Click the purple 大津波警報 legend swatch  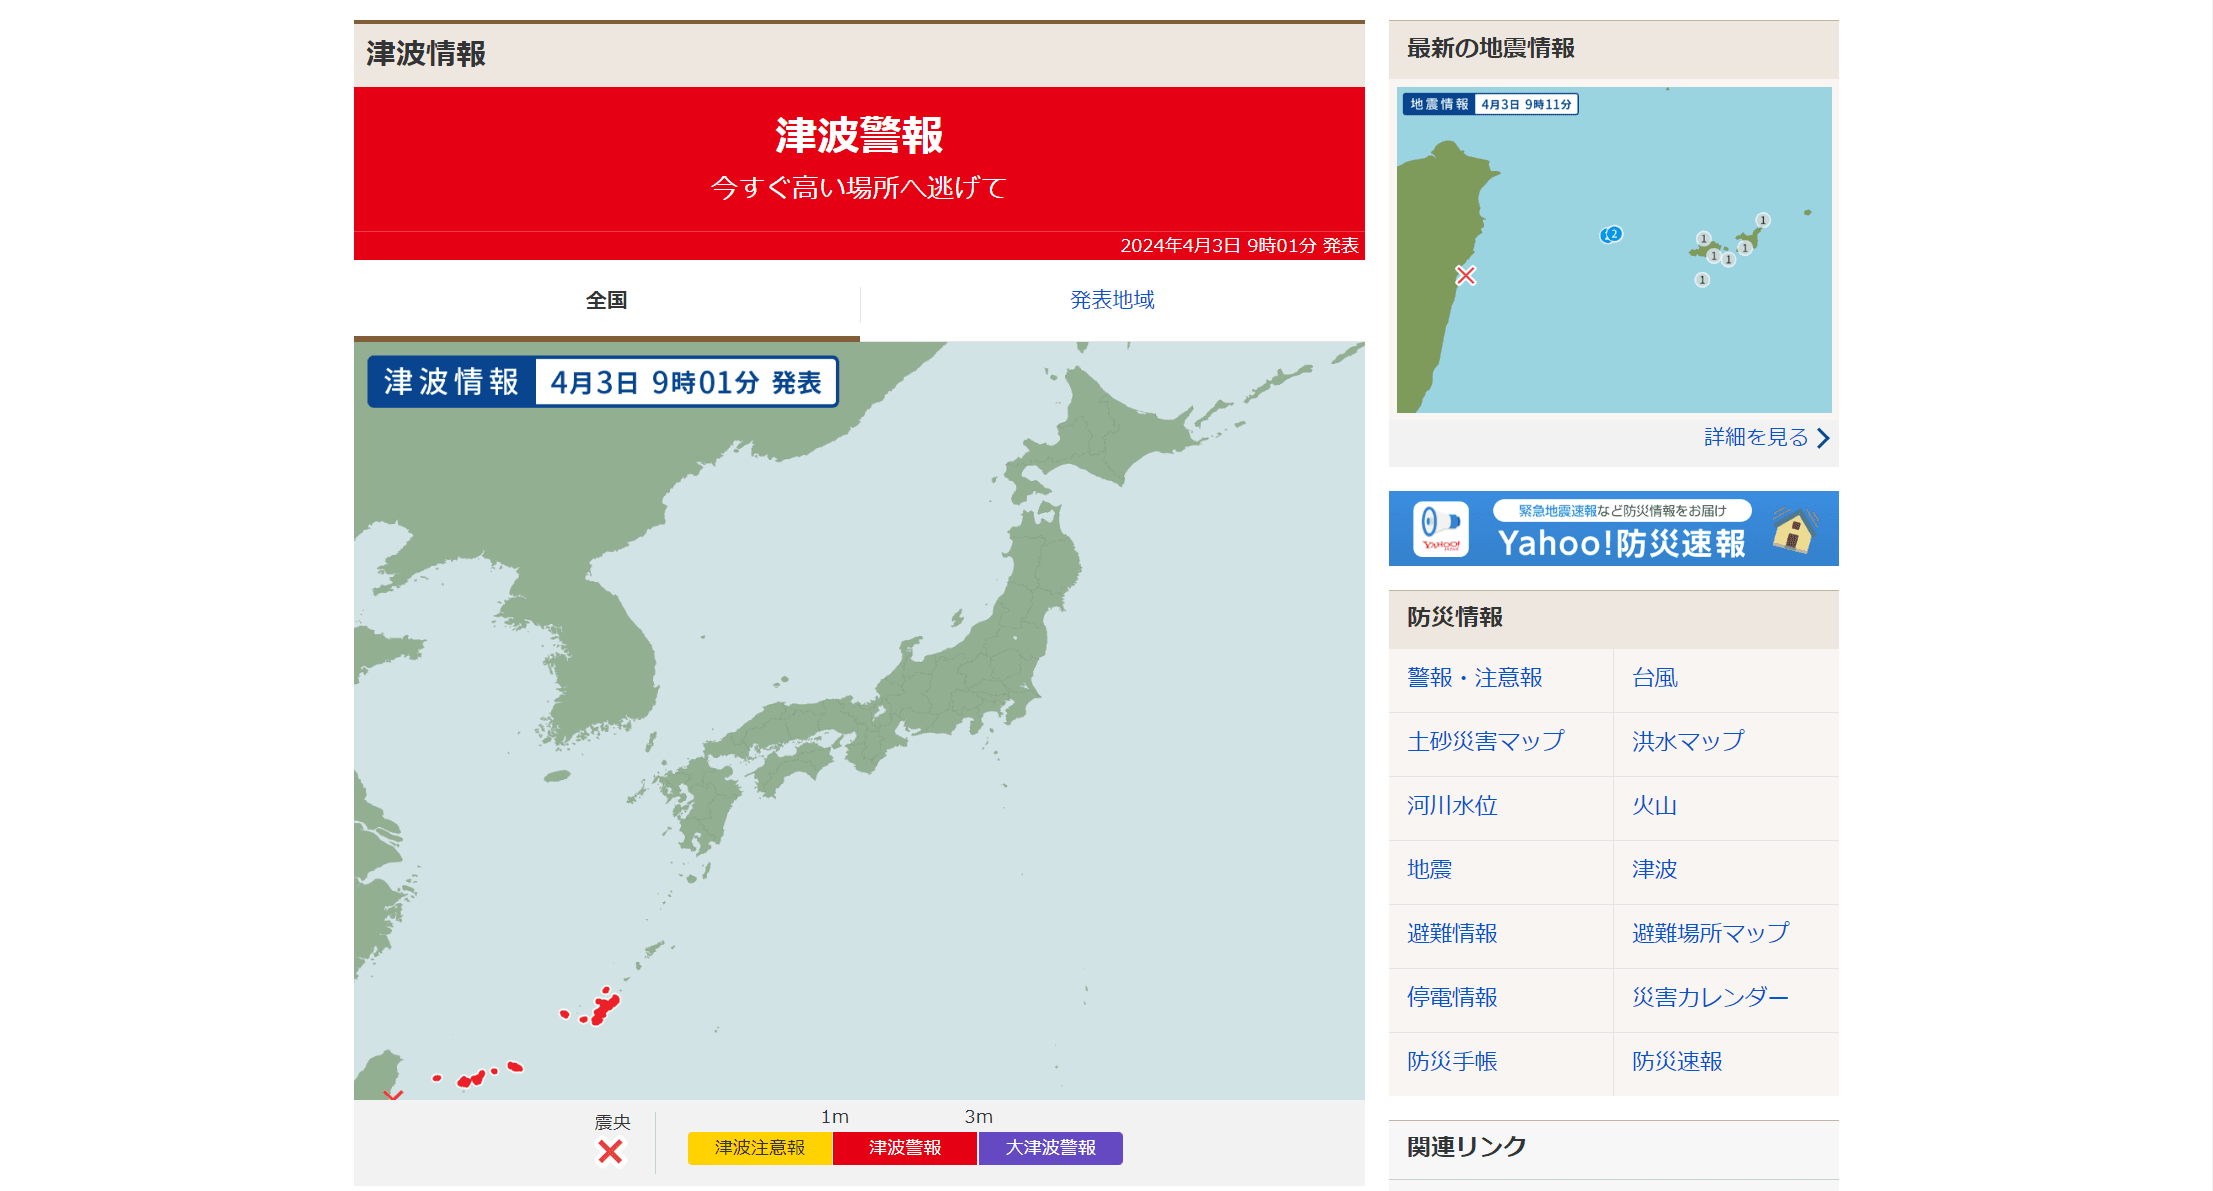coord(1050,1148)
